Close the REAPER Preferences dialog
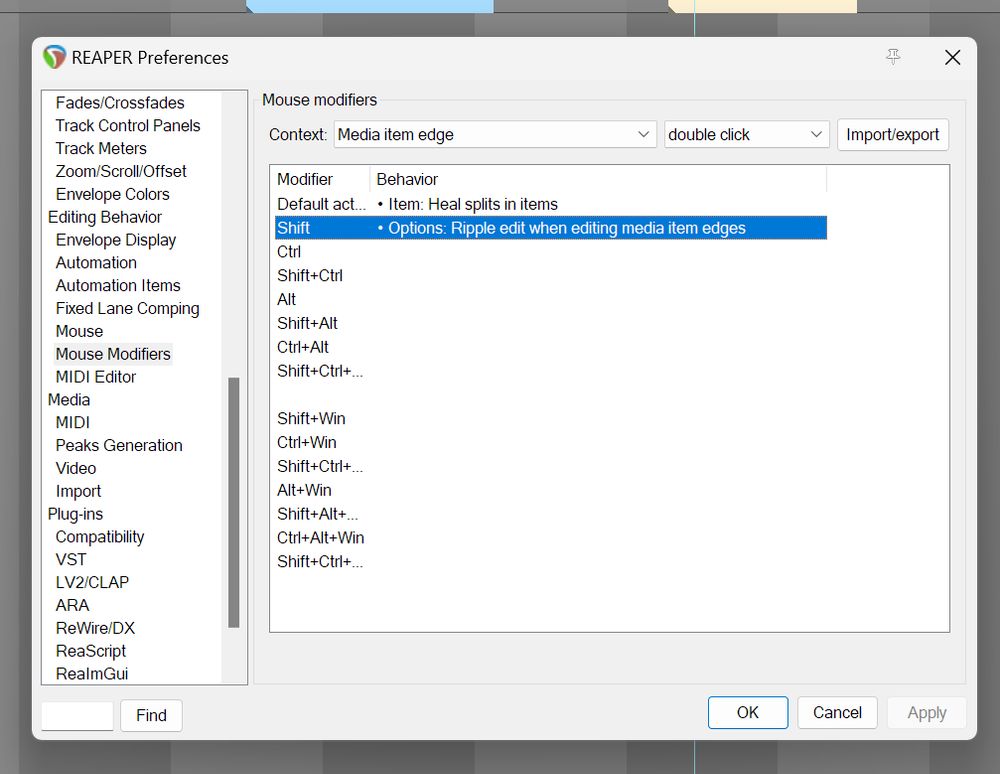This screenshot has width=1000, height=774. coord(952,57)
